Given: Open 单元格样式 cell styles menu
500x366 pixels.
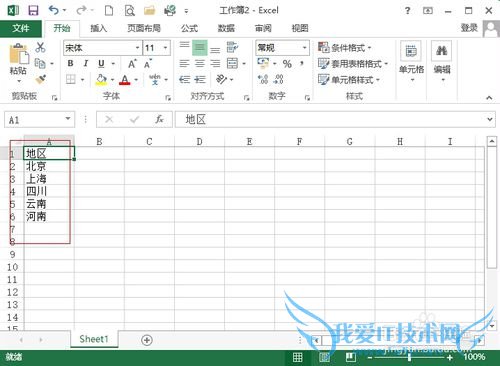Looking at the screenshot, I should 349,80.
